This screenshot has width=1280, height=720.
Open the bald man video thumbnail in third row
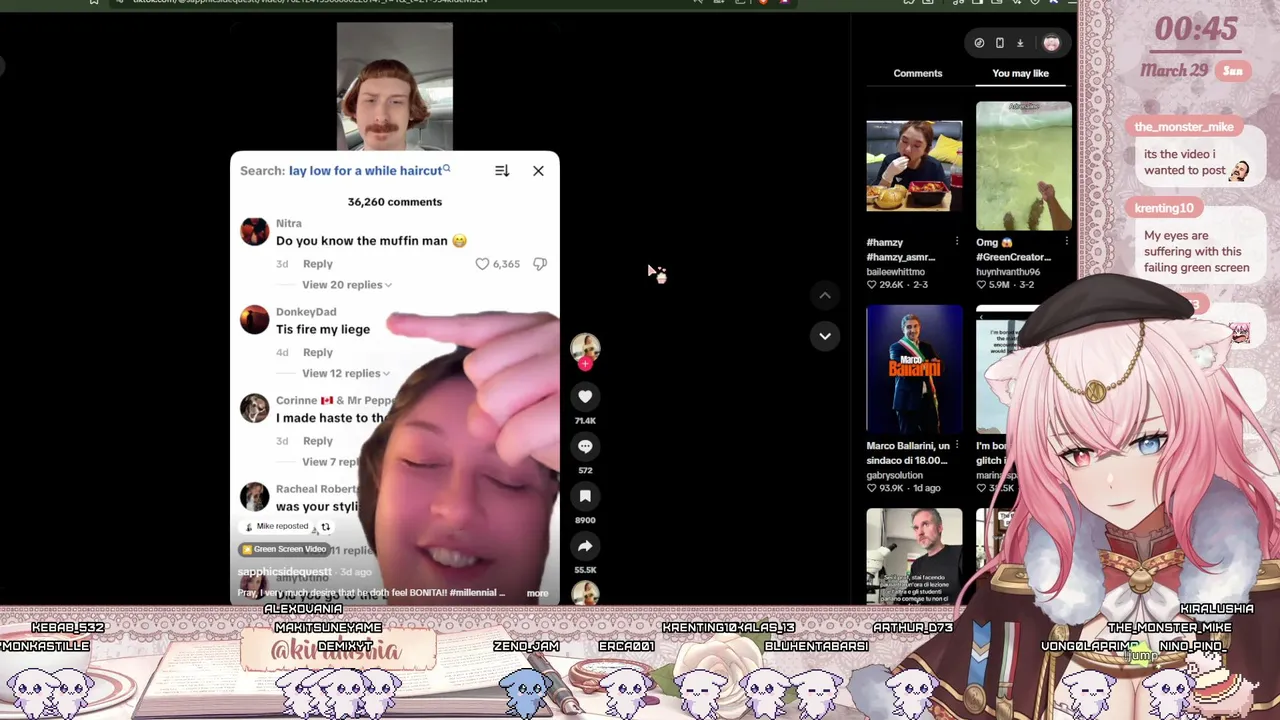[914, 556]
